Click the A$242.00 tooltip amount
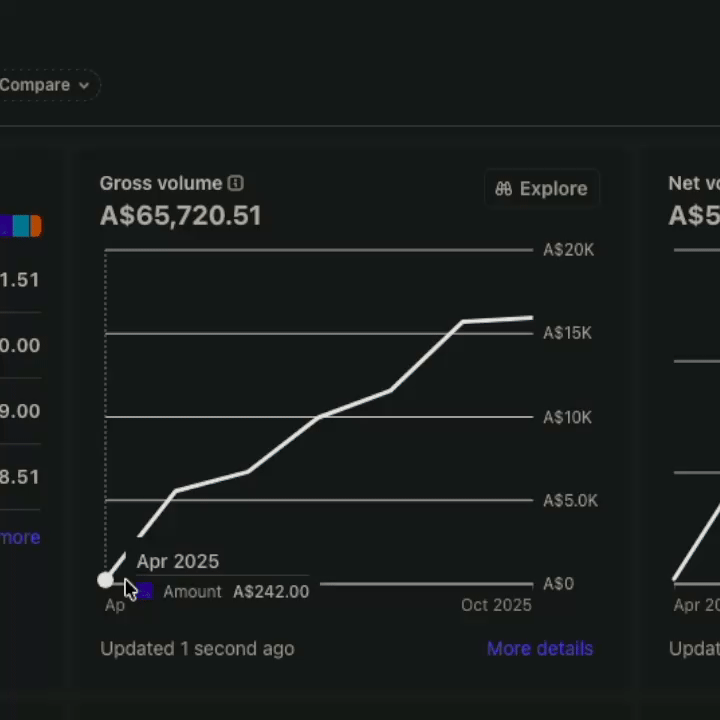The height and width of the screenshot is (720, 720). pyautogui.click(x=271, y=591)
